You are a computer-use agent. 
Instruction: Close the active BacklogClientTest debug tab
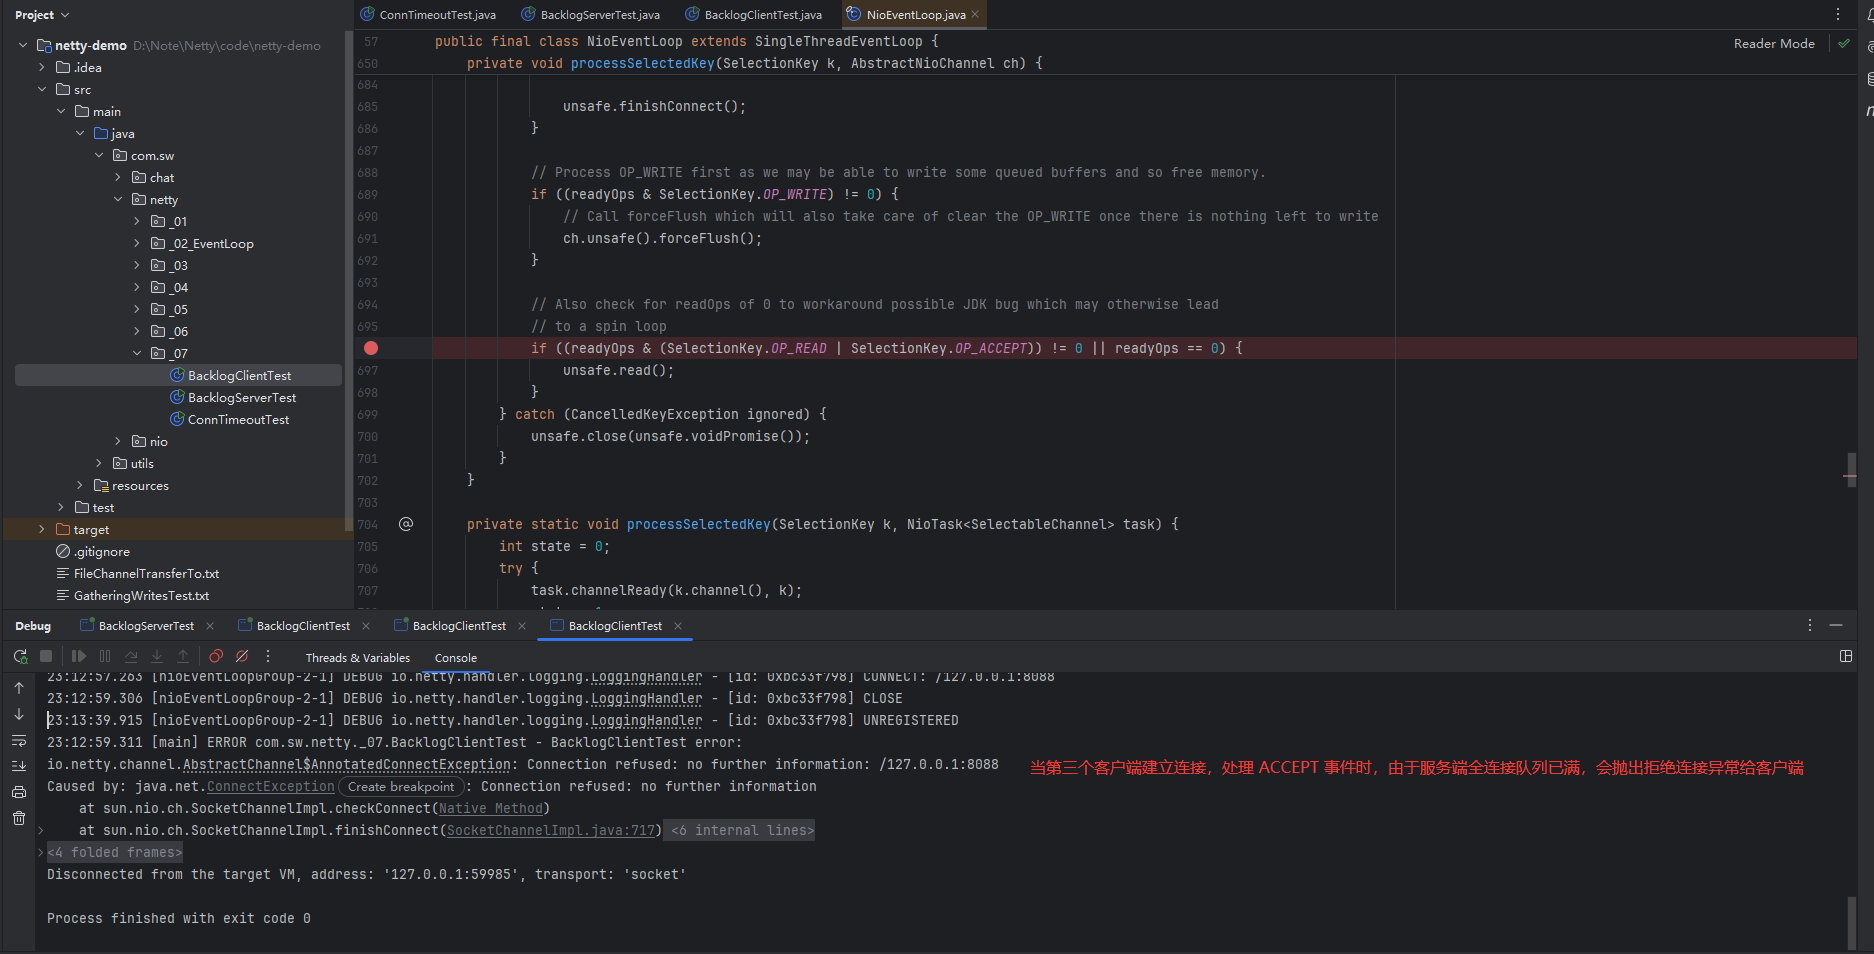point(678,626)
